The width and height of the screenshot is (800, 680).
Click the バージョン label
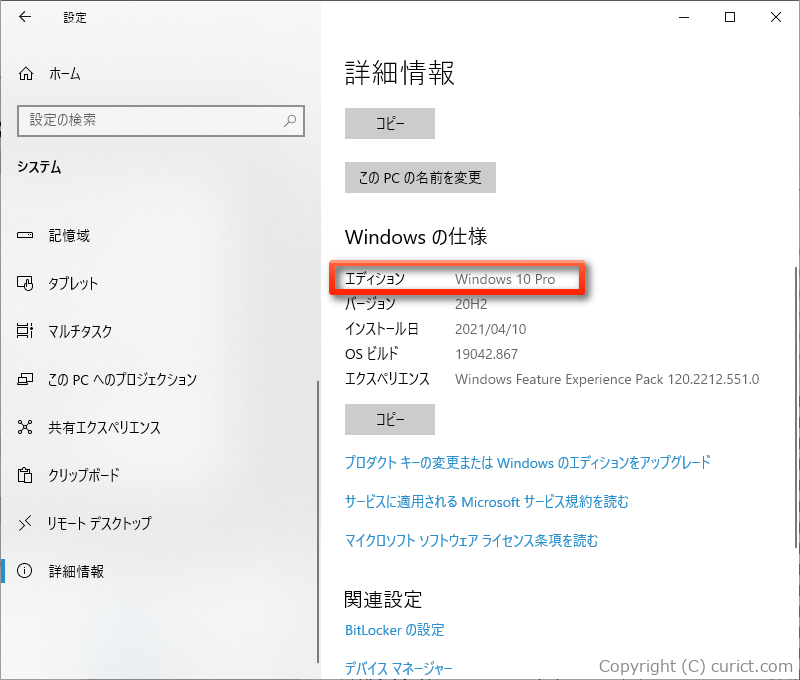tap(370, 304)
